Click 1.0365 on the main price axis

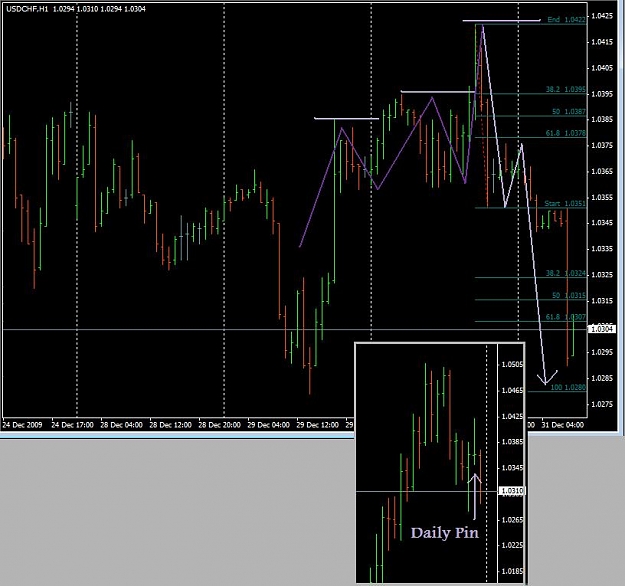pos(601,171)
